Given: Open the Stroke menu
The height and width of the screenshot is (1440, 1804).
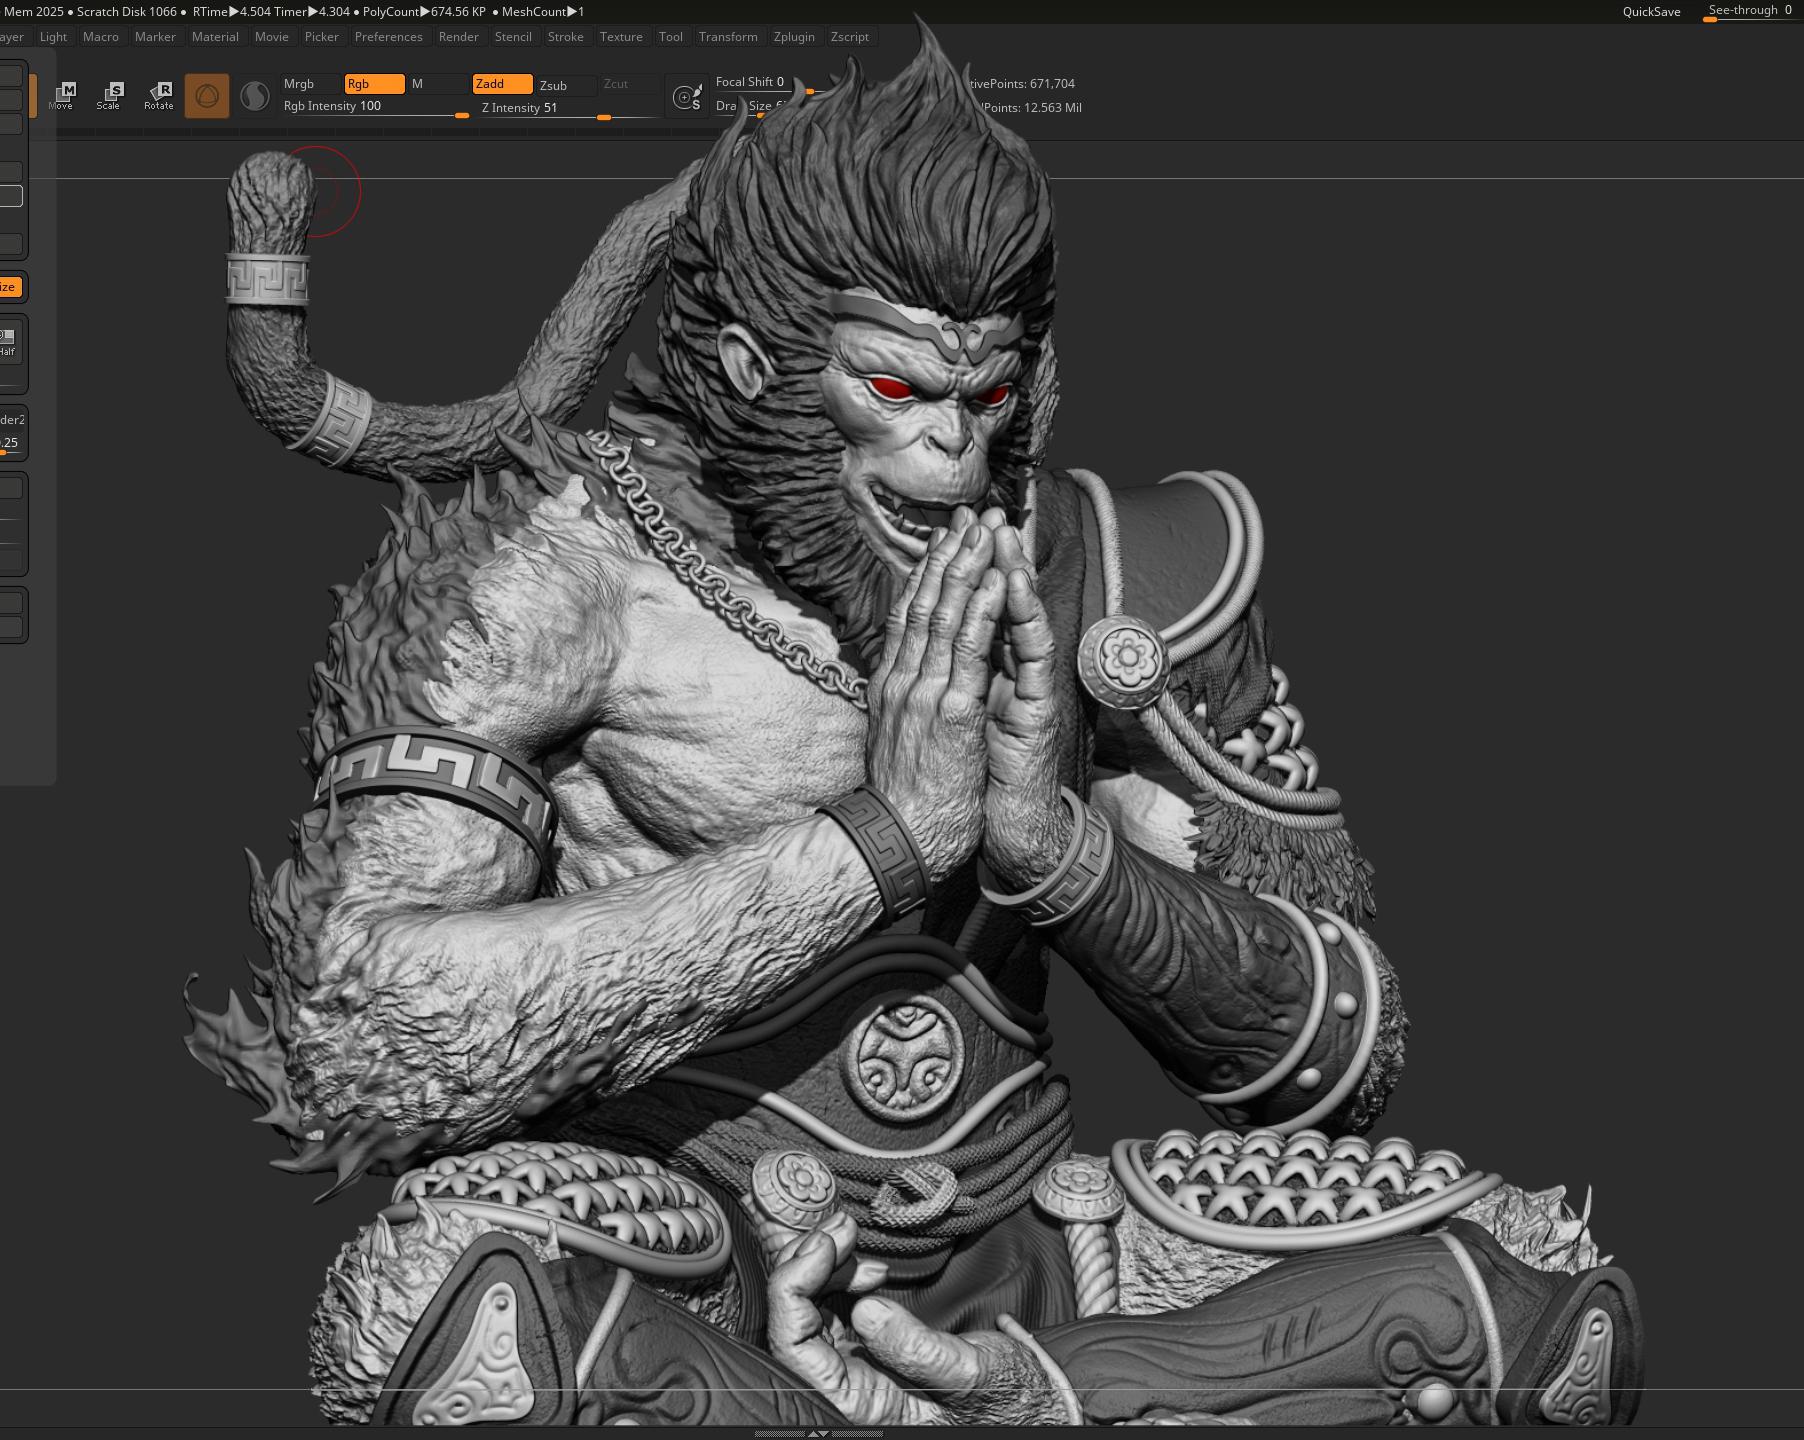Looking at the screenshot, I should pyautogui.click(x=565, y=37).
